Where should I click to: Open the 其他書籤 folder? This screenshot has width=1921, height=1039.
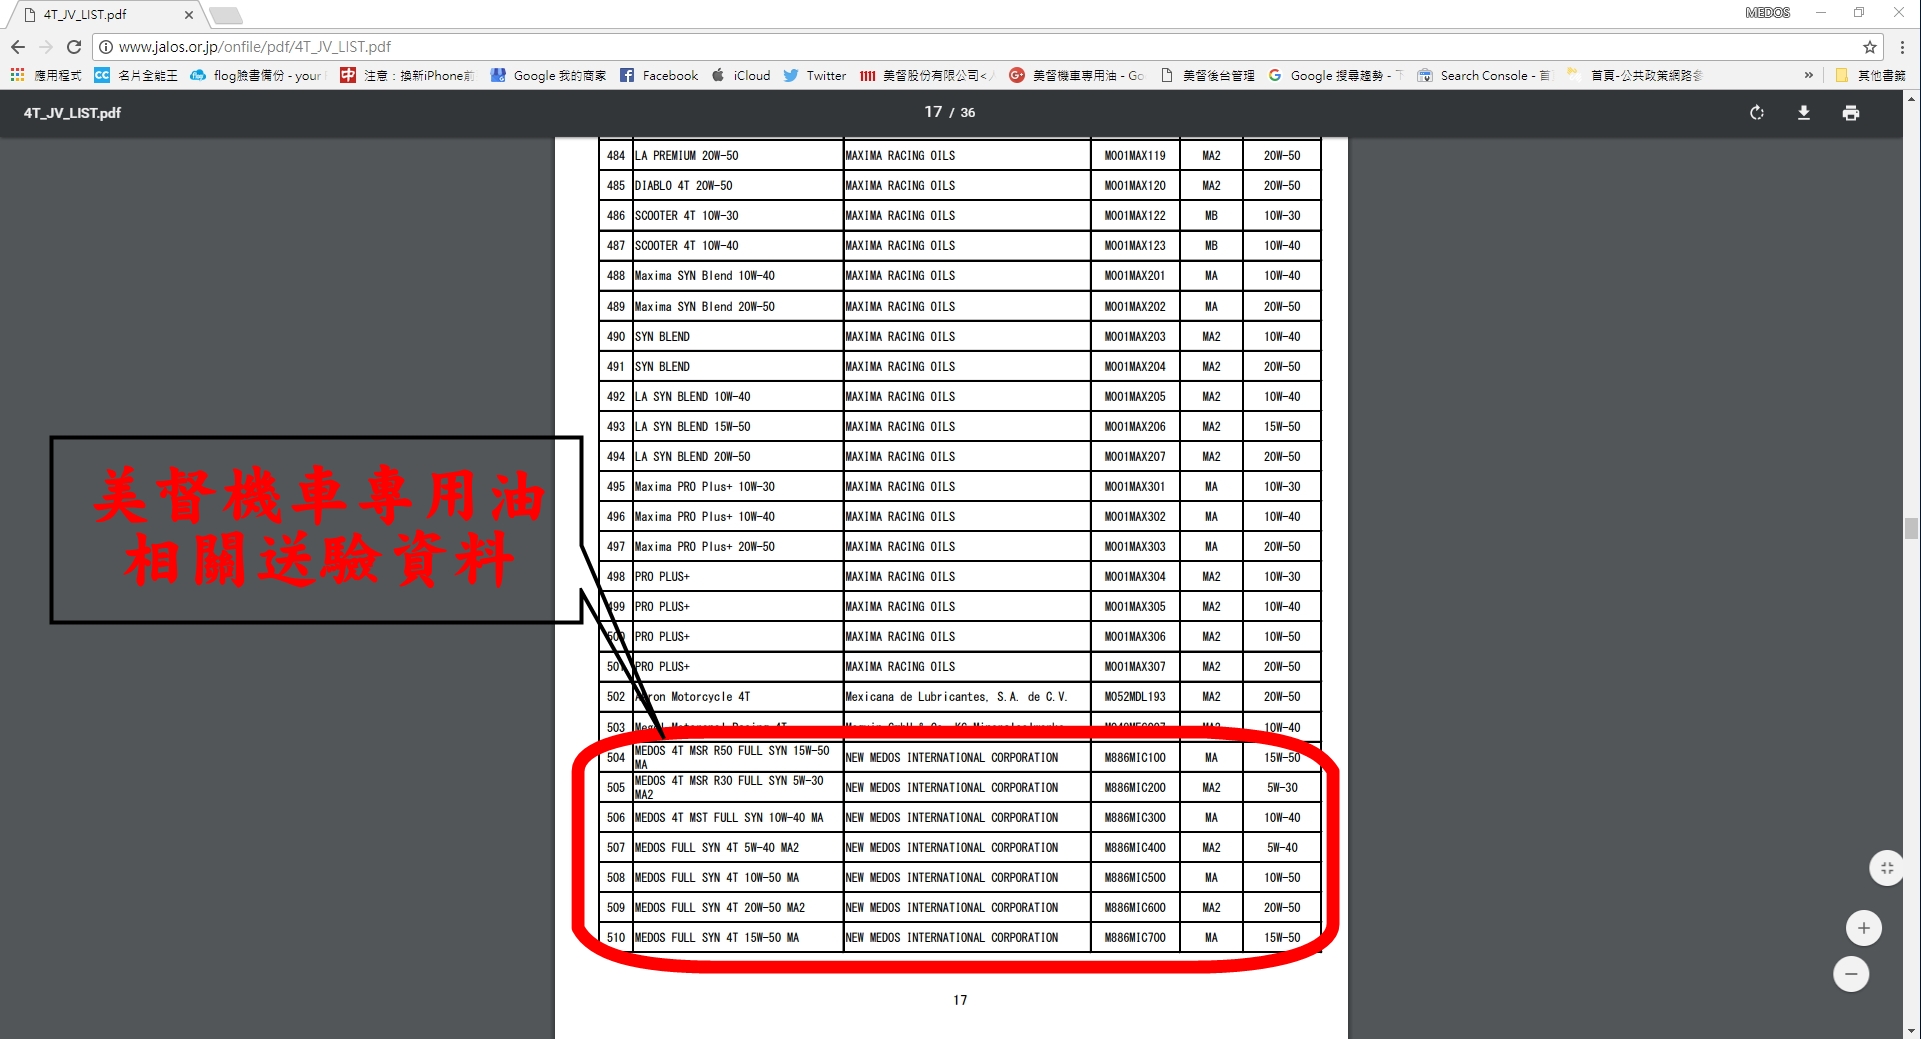tap(1870, 75)
